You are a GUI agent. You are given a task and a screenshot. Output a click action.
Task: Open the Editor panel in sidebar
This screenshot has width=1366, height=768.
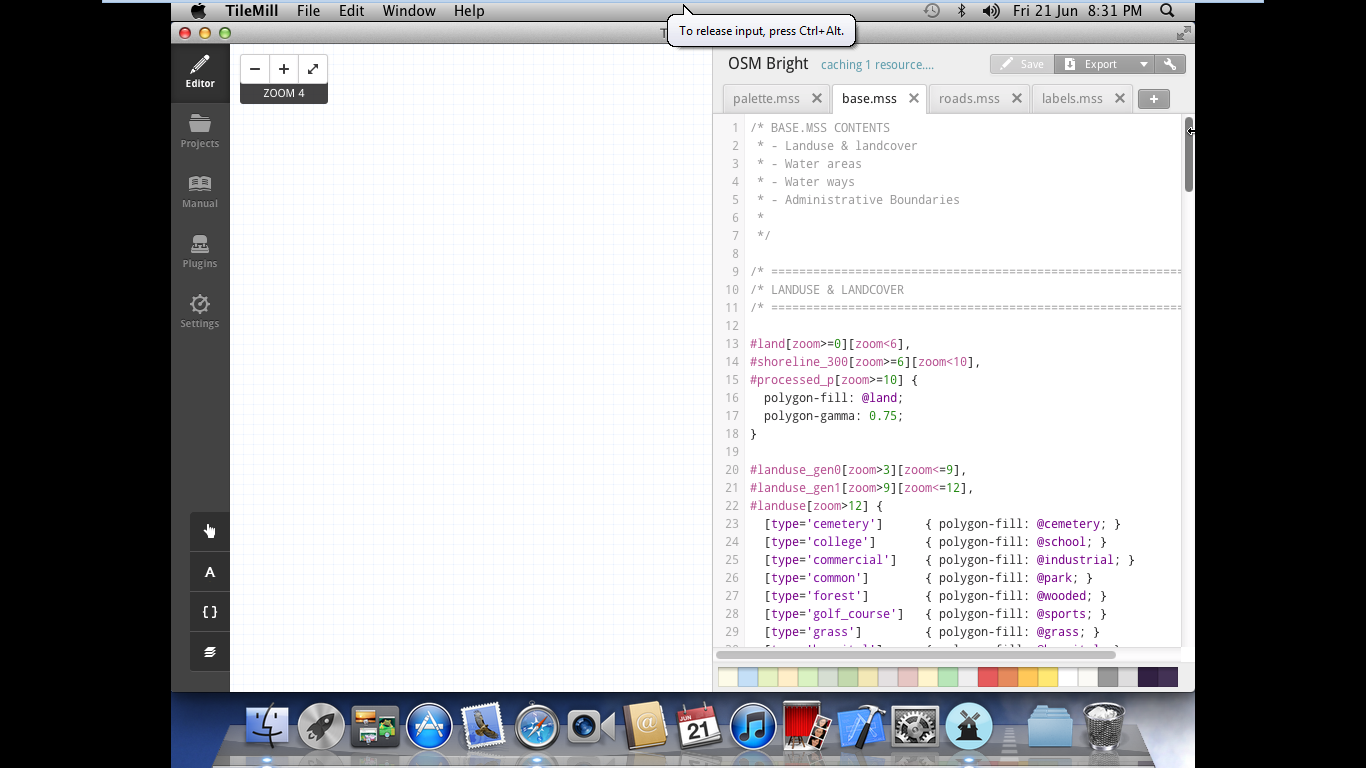(200, 72)
